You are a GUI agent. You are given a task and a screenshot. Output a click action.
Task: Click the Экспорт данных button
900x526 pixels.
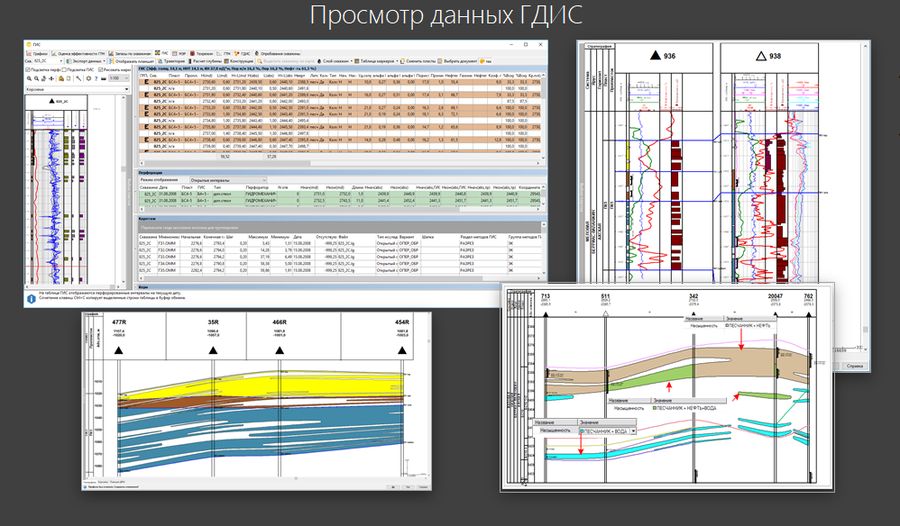click(x=84, y=61)
